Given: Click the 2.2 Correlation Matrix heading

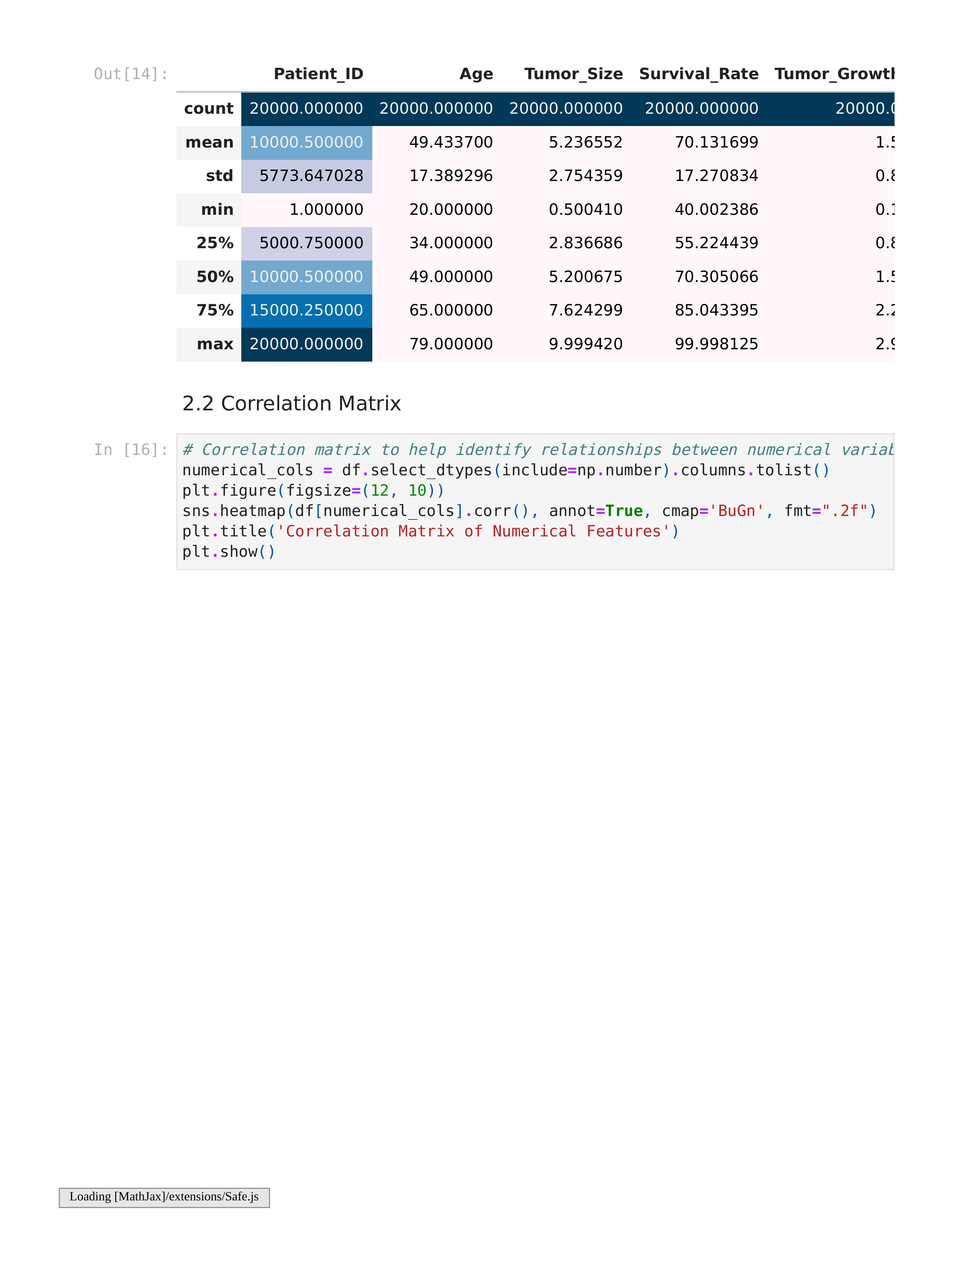Looking at the screenshot, I should coord(291,403).
